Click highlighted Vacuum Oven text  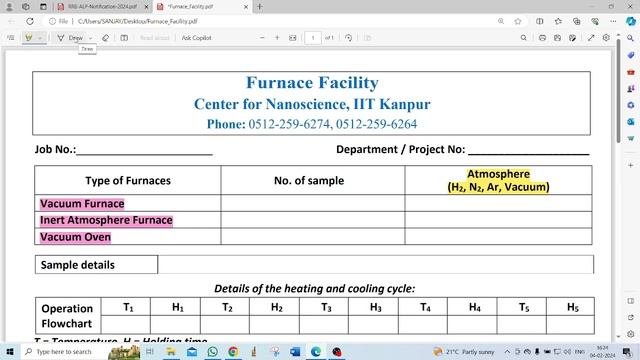coord(75,237)
